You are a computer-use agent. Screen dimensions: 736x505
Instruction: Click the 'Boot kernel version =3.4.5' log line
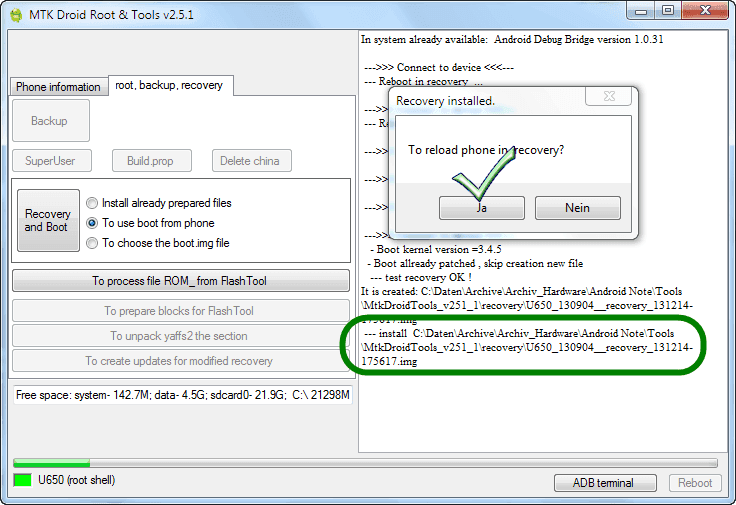(x=436, y=249)
